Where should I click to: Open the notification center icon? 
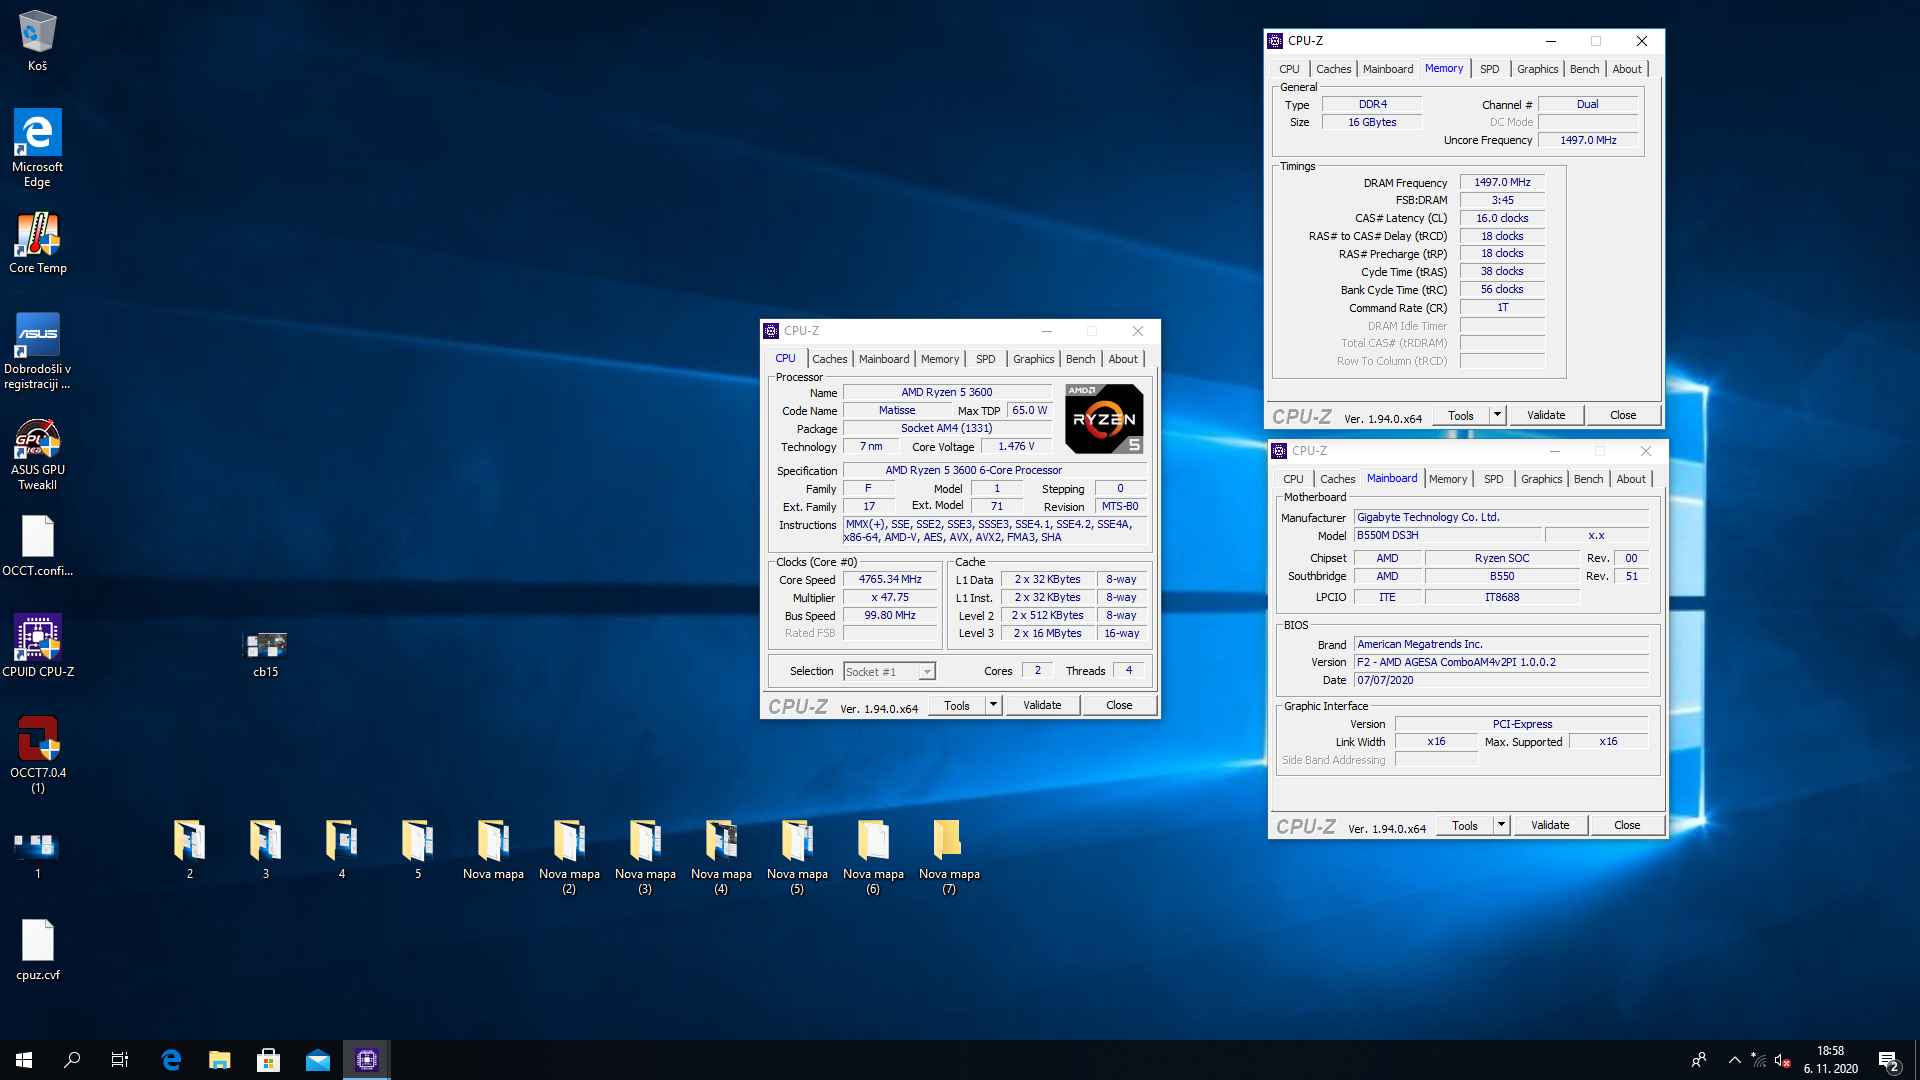pyautogui.click(x=1888, y=1060)
